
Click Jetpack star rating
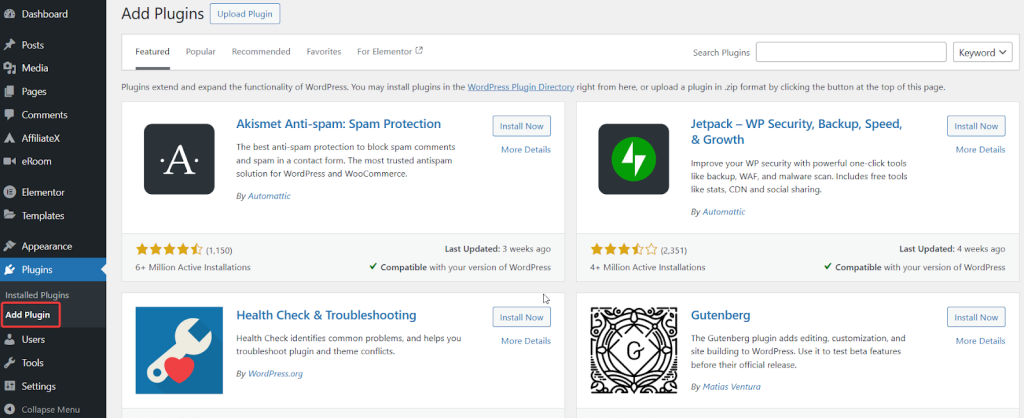click(624, 249)
